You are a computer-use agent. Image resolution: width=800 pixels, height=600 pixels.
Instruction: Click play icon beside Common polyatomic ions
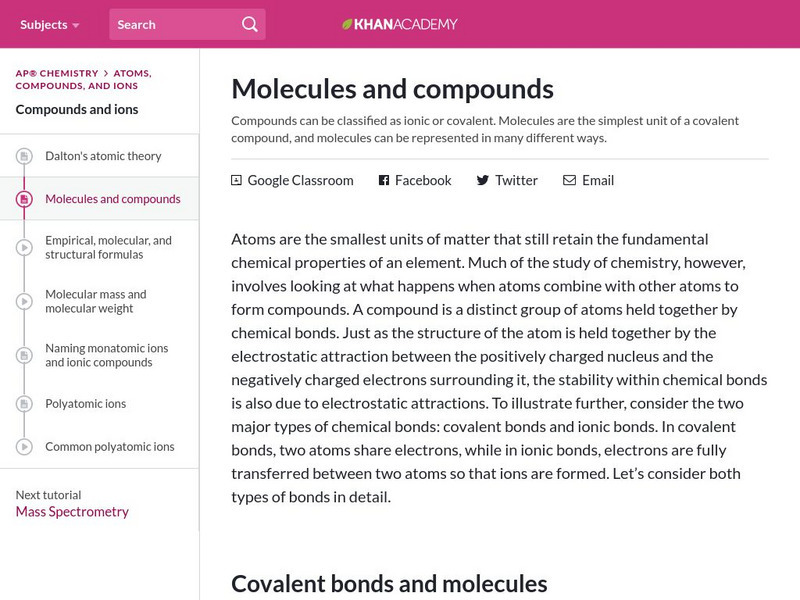(24, 447)
